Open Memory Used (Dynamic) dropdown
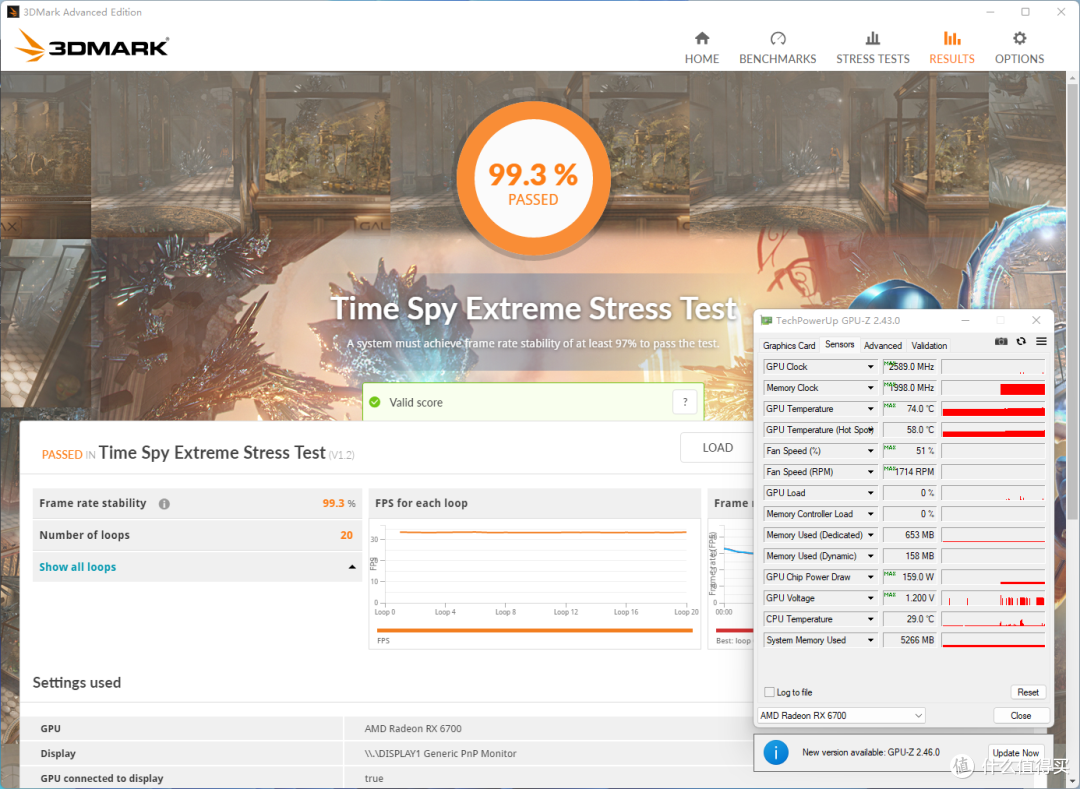 [871, 556]
